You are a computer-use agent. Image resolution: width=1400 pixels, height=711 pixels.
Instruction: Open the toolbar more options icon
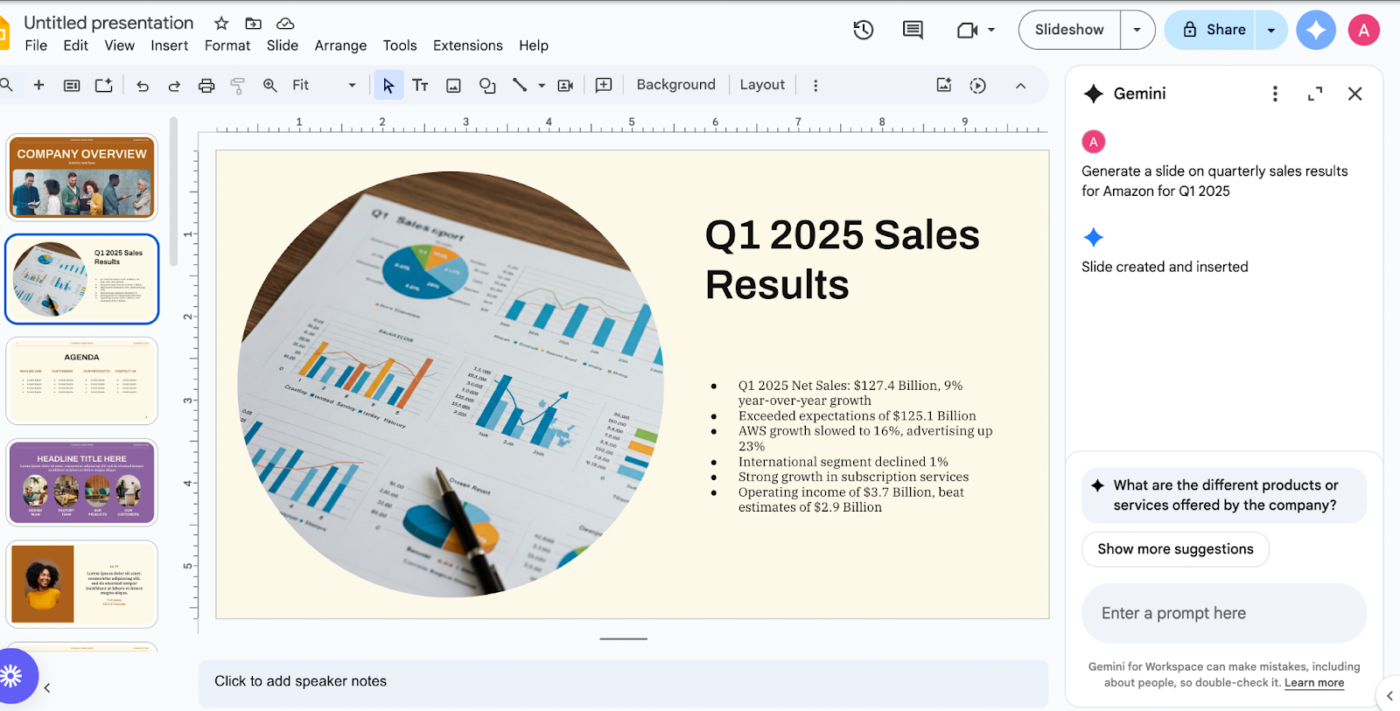815,85
